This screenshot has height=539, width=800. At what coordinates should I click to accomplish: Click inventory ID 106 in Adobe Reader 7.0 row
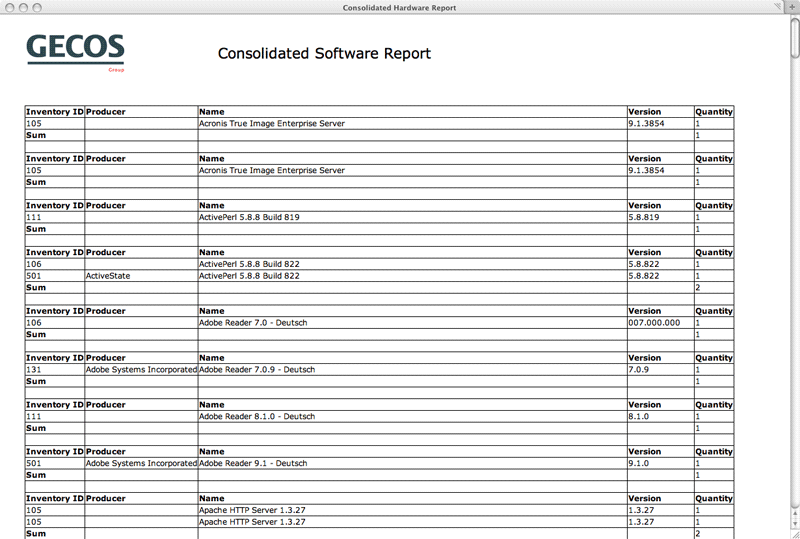(34, 323)
